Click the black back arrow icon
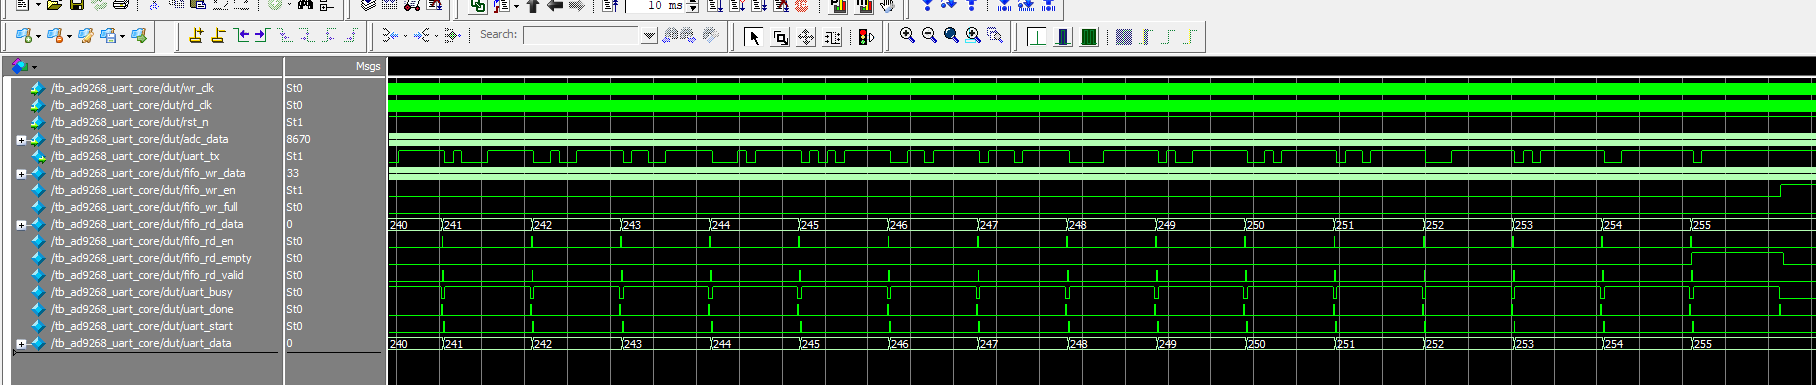1816x385 pixels. (x=555, y=5)
